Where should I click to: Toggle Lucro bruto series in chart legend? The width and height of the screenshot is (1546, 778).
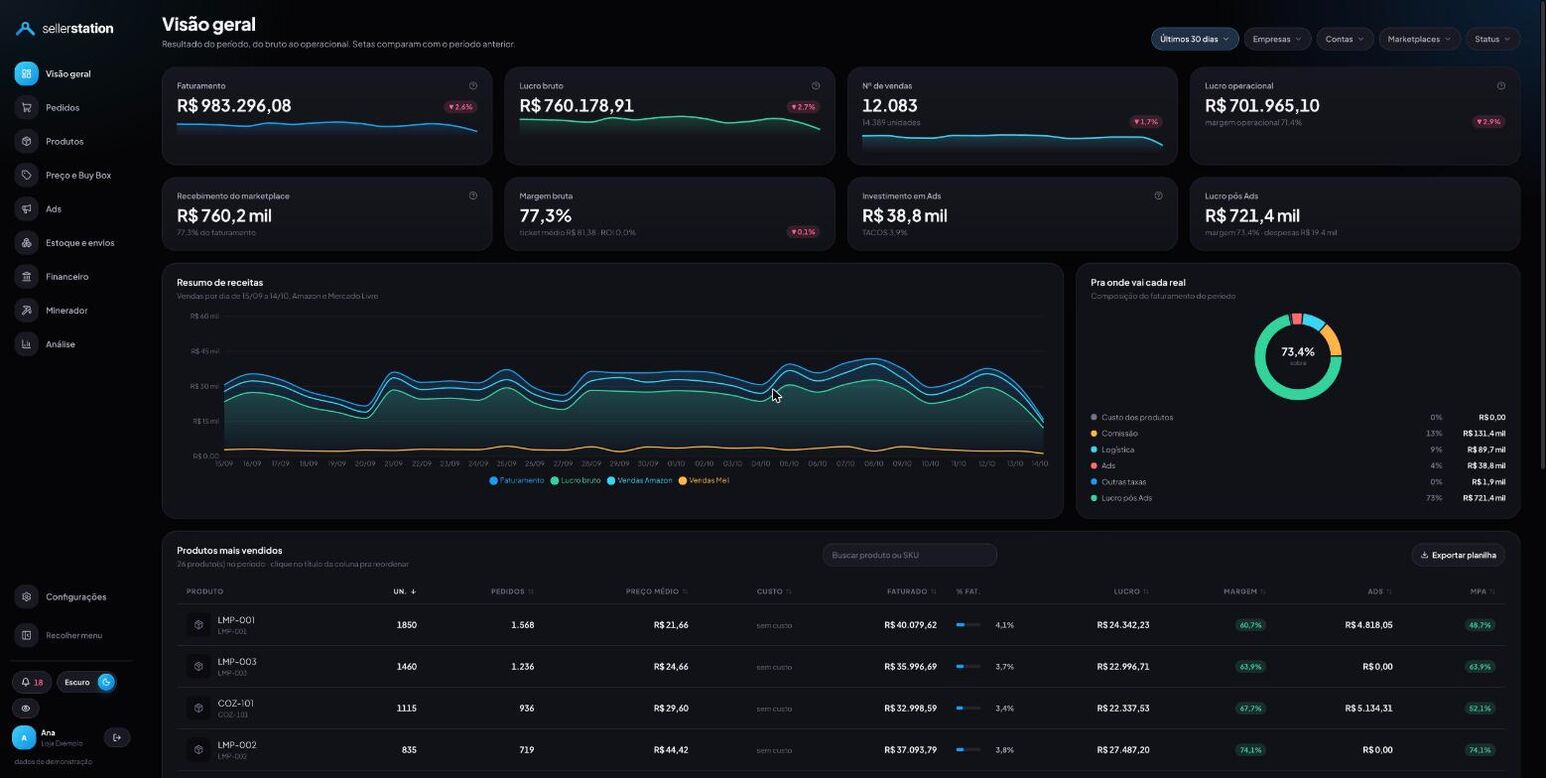pyautogui.click(x=576, y=481)
